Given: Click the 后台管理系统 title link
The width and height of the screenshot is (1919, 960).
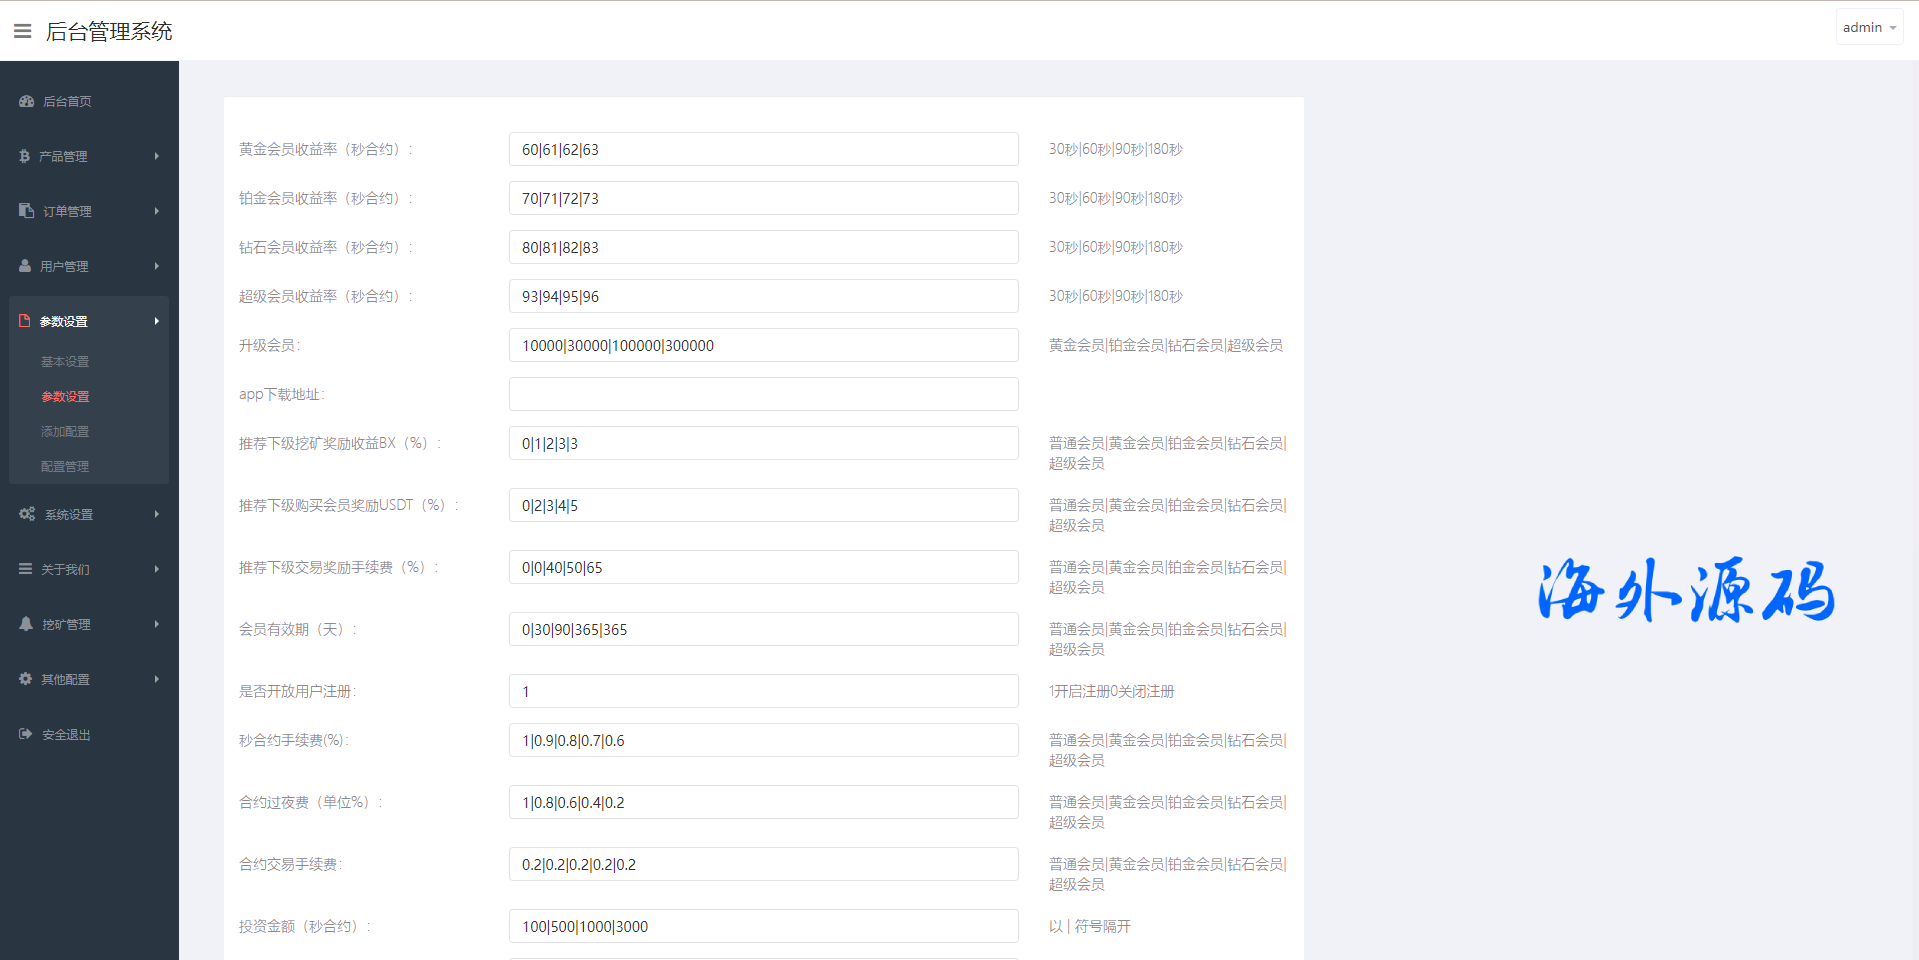Looking at the screenshot, I should (x=109, y=32).
